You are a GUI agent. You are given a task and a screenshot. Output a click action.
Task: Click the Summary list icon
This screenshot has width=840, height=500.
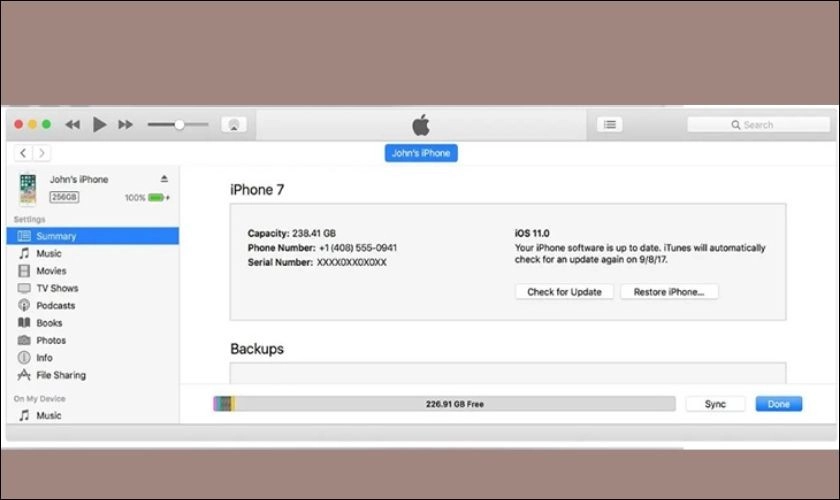24,236
